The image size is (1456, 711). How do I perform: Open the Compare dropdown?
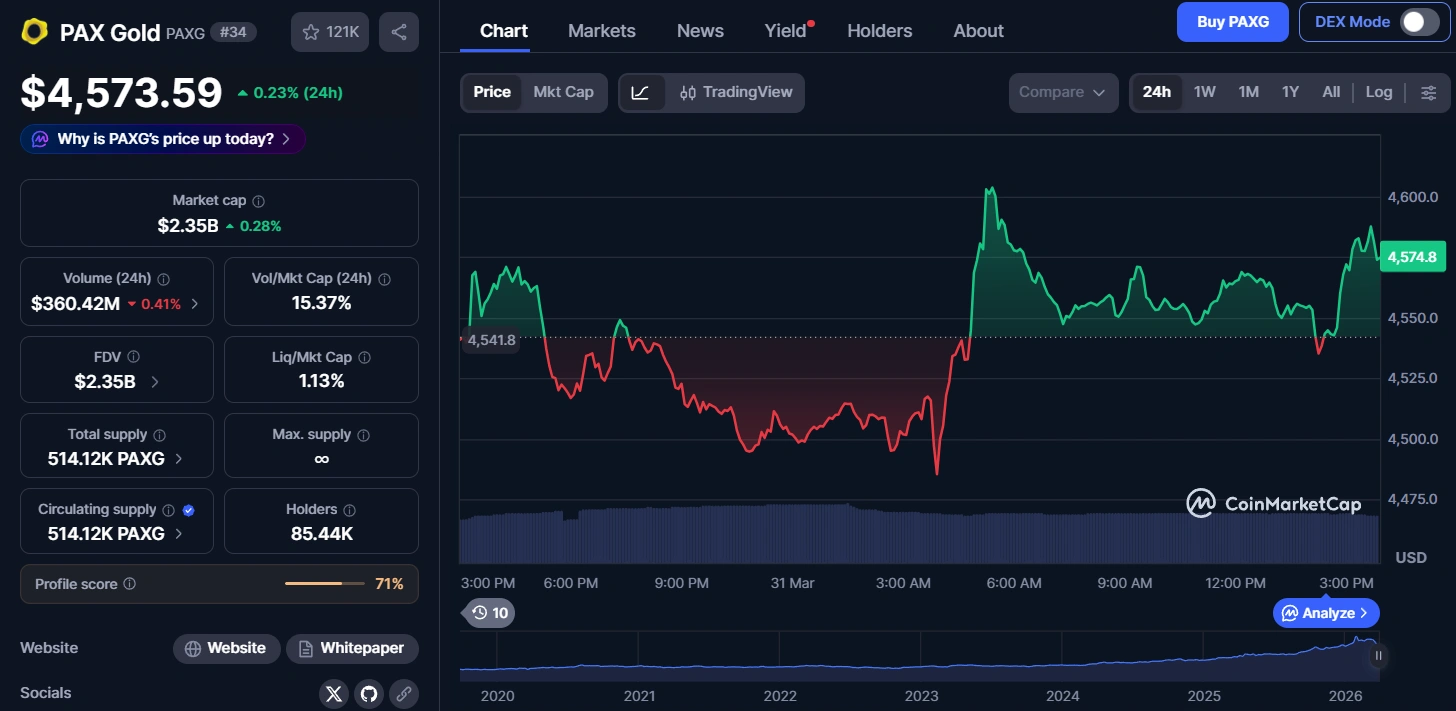(x=1062, y=92)
